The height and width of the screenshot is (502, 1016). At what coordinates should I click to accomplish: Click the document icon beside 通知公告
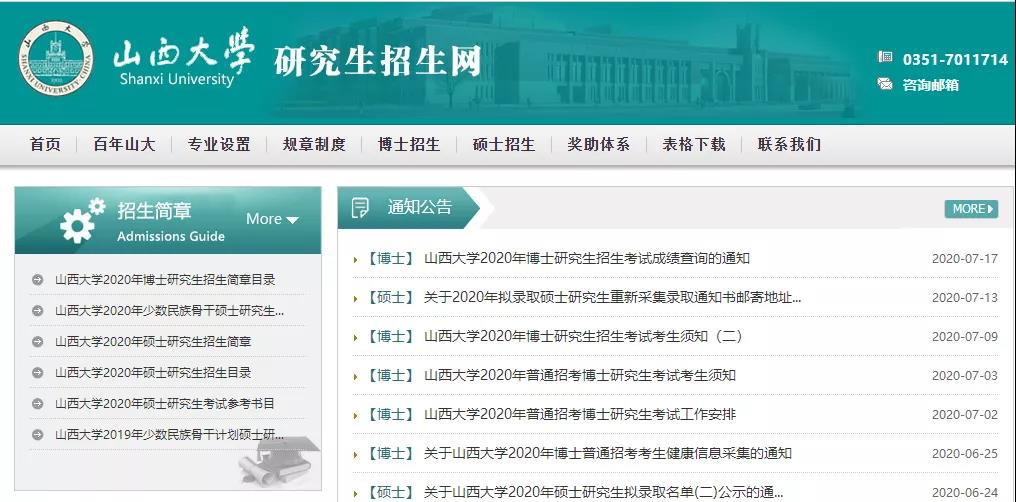[361, 208]
